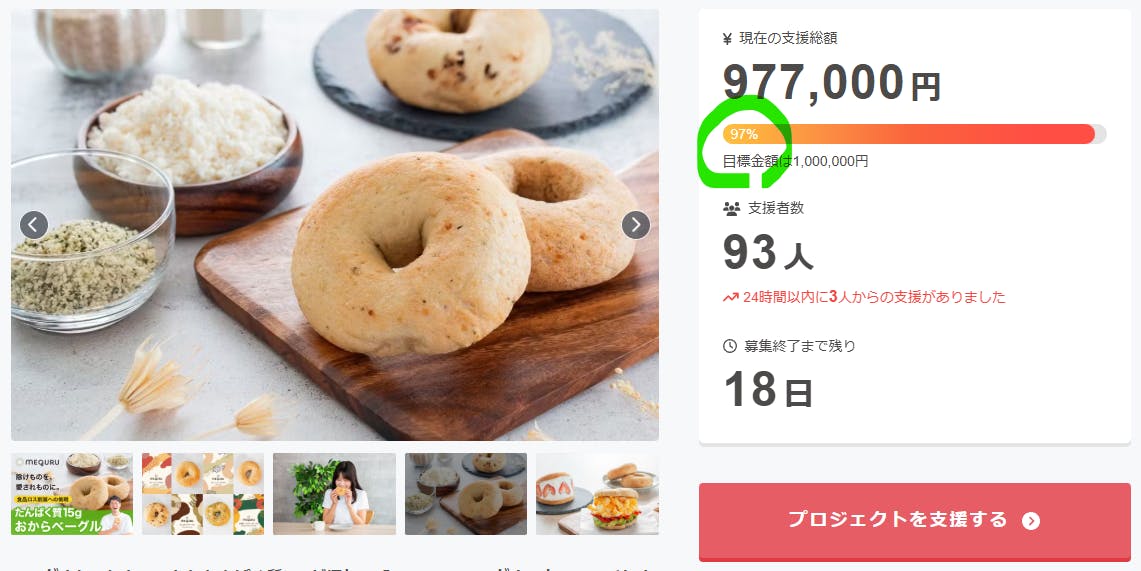
Task: Click the 目標金額は1,000,000円 text
Action: click(x=795, y=161)
